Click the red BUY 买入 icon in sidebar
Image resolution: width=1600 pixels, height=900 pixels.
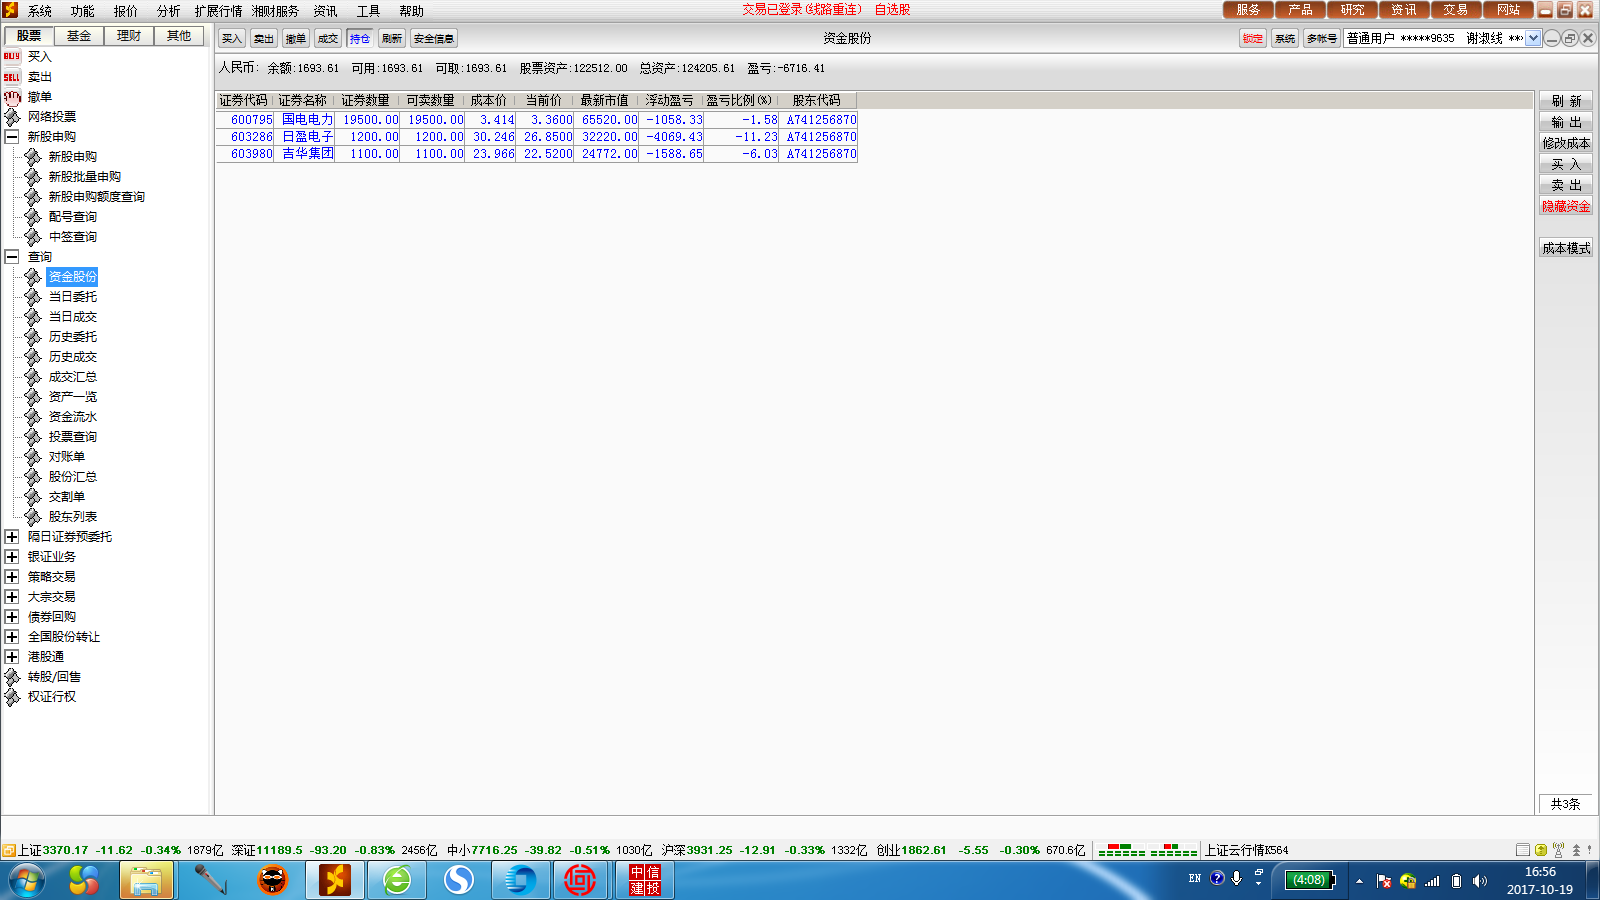coord(12,57)
